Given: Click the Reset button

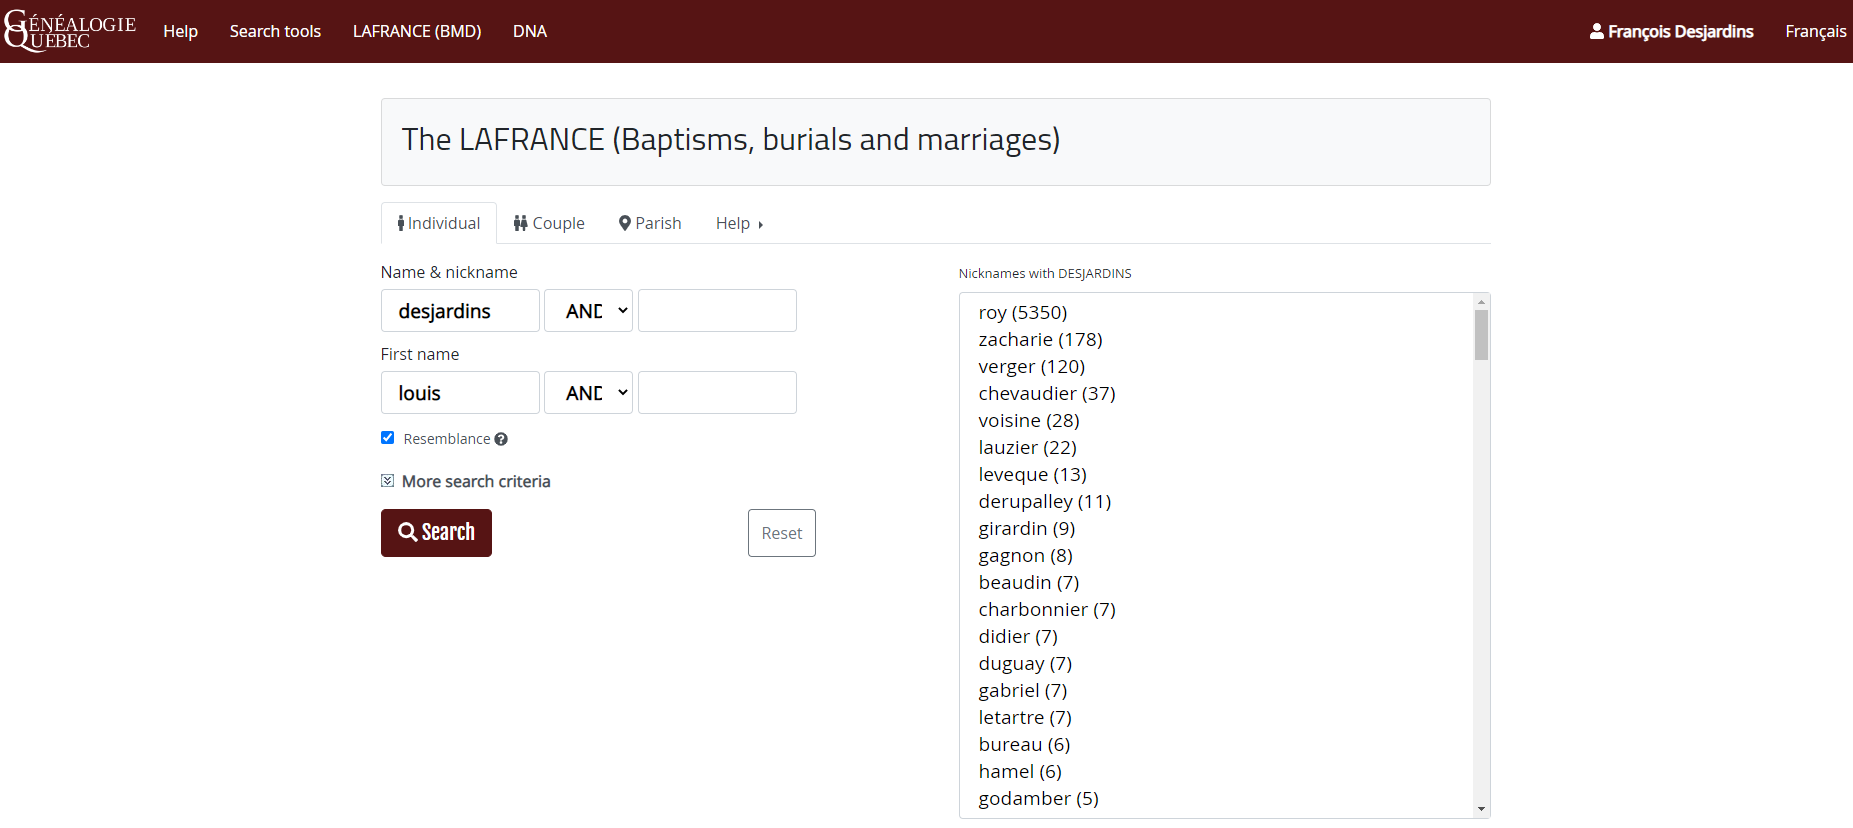Looking at the screenshot, I should tap(782, 533).
